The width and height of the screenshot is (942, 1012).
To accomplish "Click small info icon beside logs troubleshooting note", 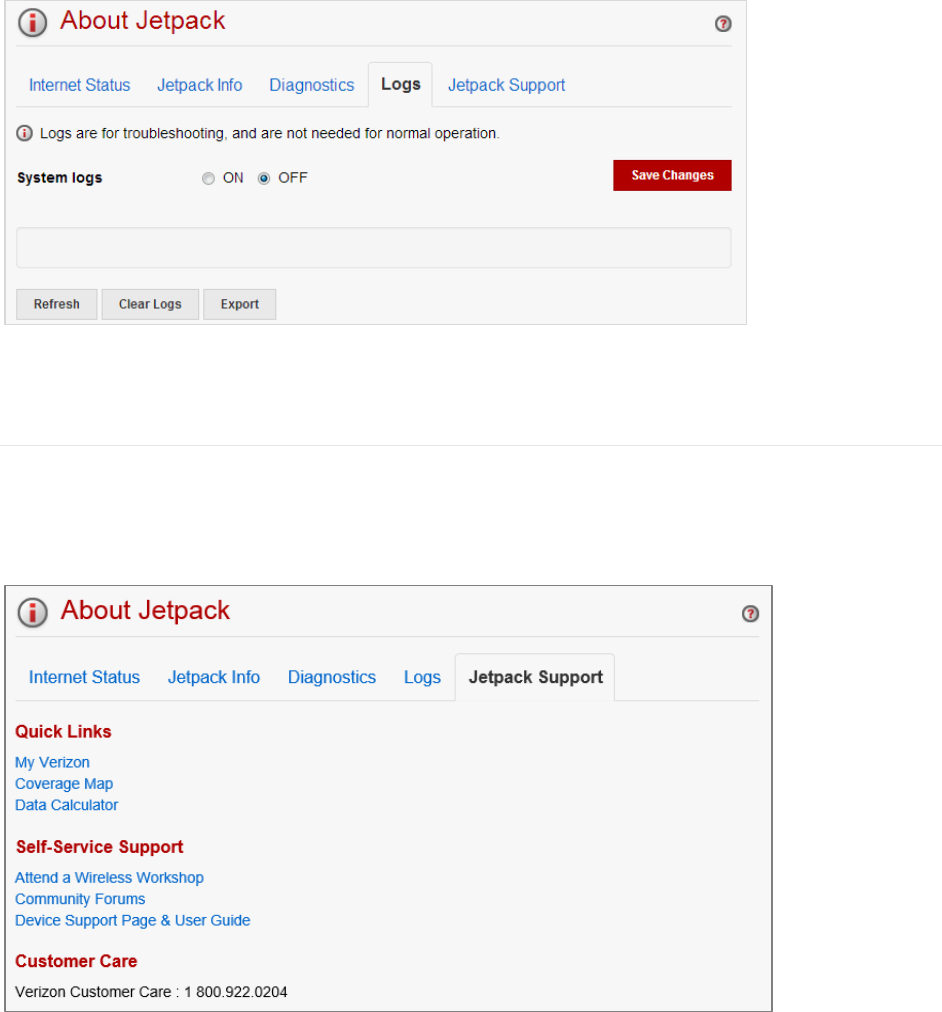I will point(24,134).
